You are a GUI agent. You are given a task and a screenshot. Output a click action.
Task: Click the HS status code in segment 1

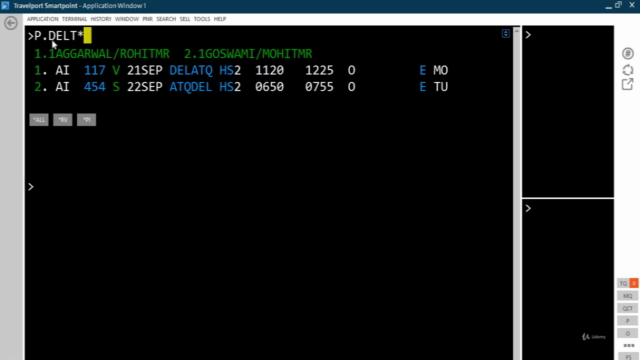coord(226,70)
